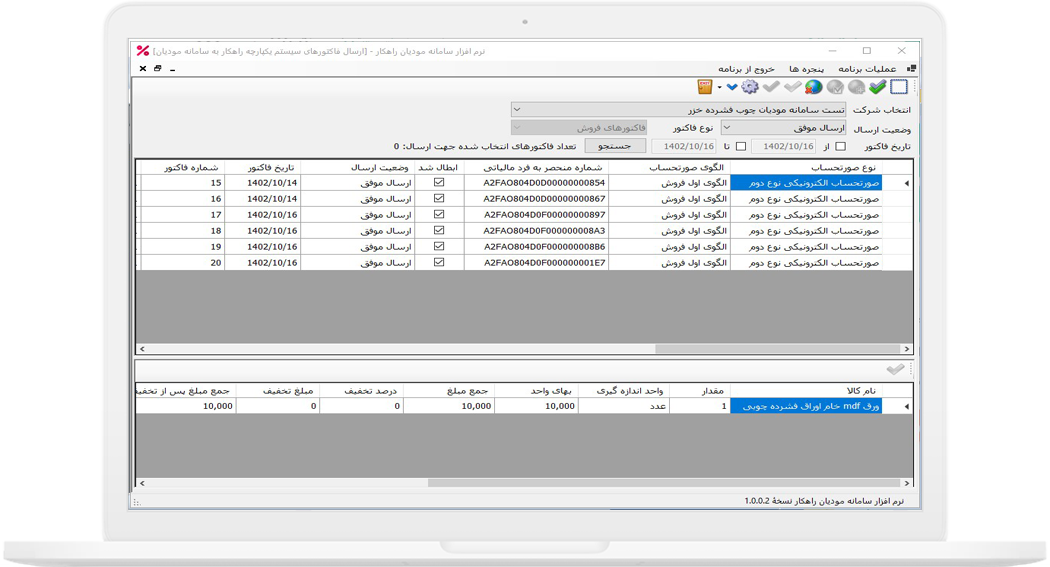This screenshot has height=567, width=1050.
Task: Click the date 1402/10/14 of invoice 16
Action: pyautogui.click(x=262, y=198)
